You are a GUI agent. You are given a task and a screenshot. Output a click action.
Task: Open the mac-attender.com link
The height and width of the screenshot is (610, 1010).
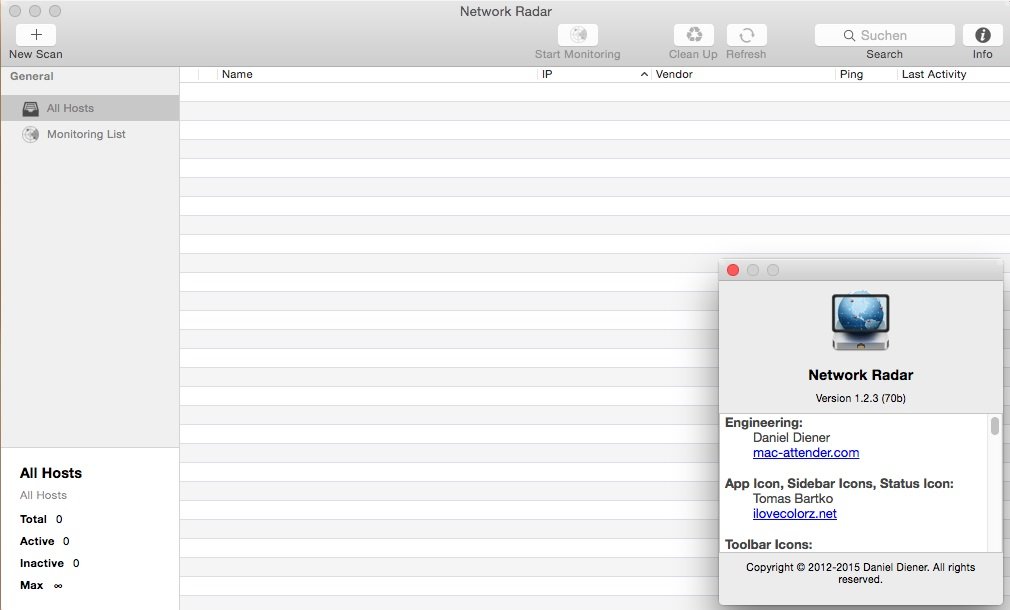[x=806, y=452]
